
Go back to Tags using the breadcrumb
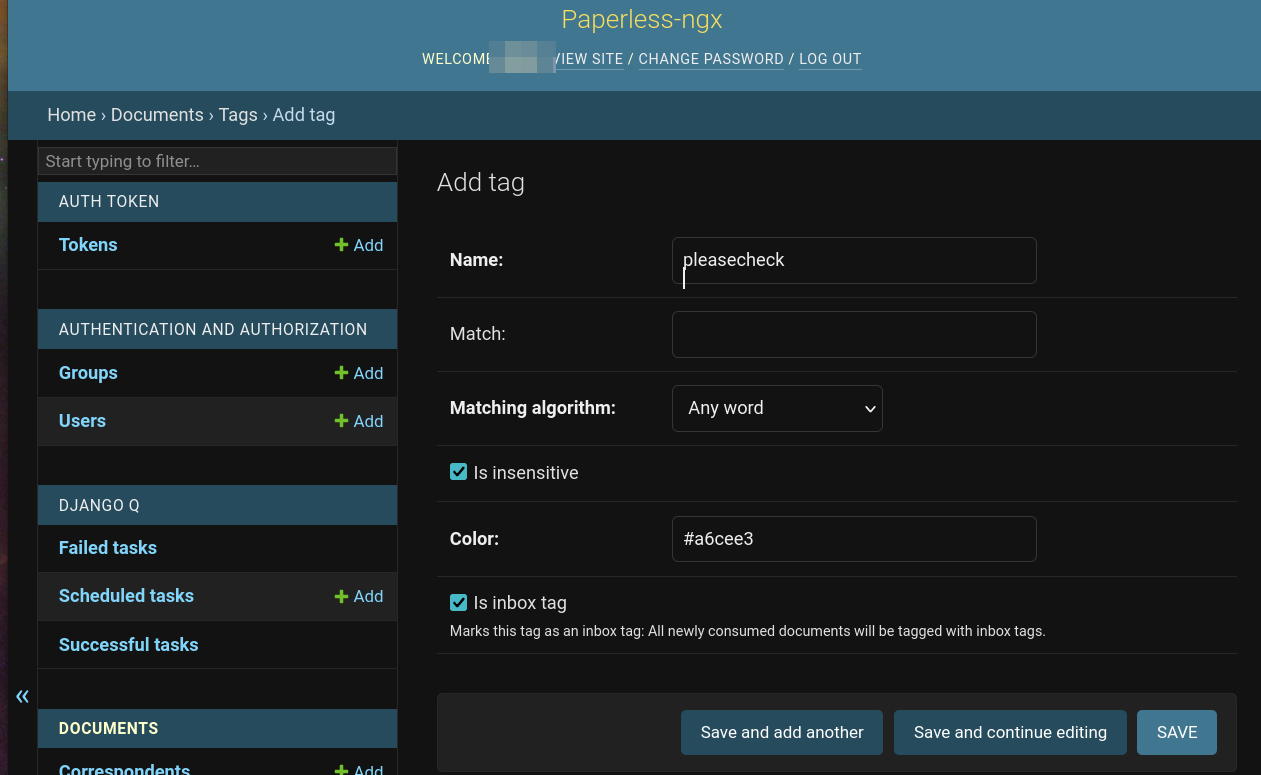tap(238, 115)
